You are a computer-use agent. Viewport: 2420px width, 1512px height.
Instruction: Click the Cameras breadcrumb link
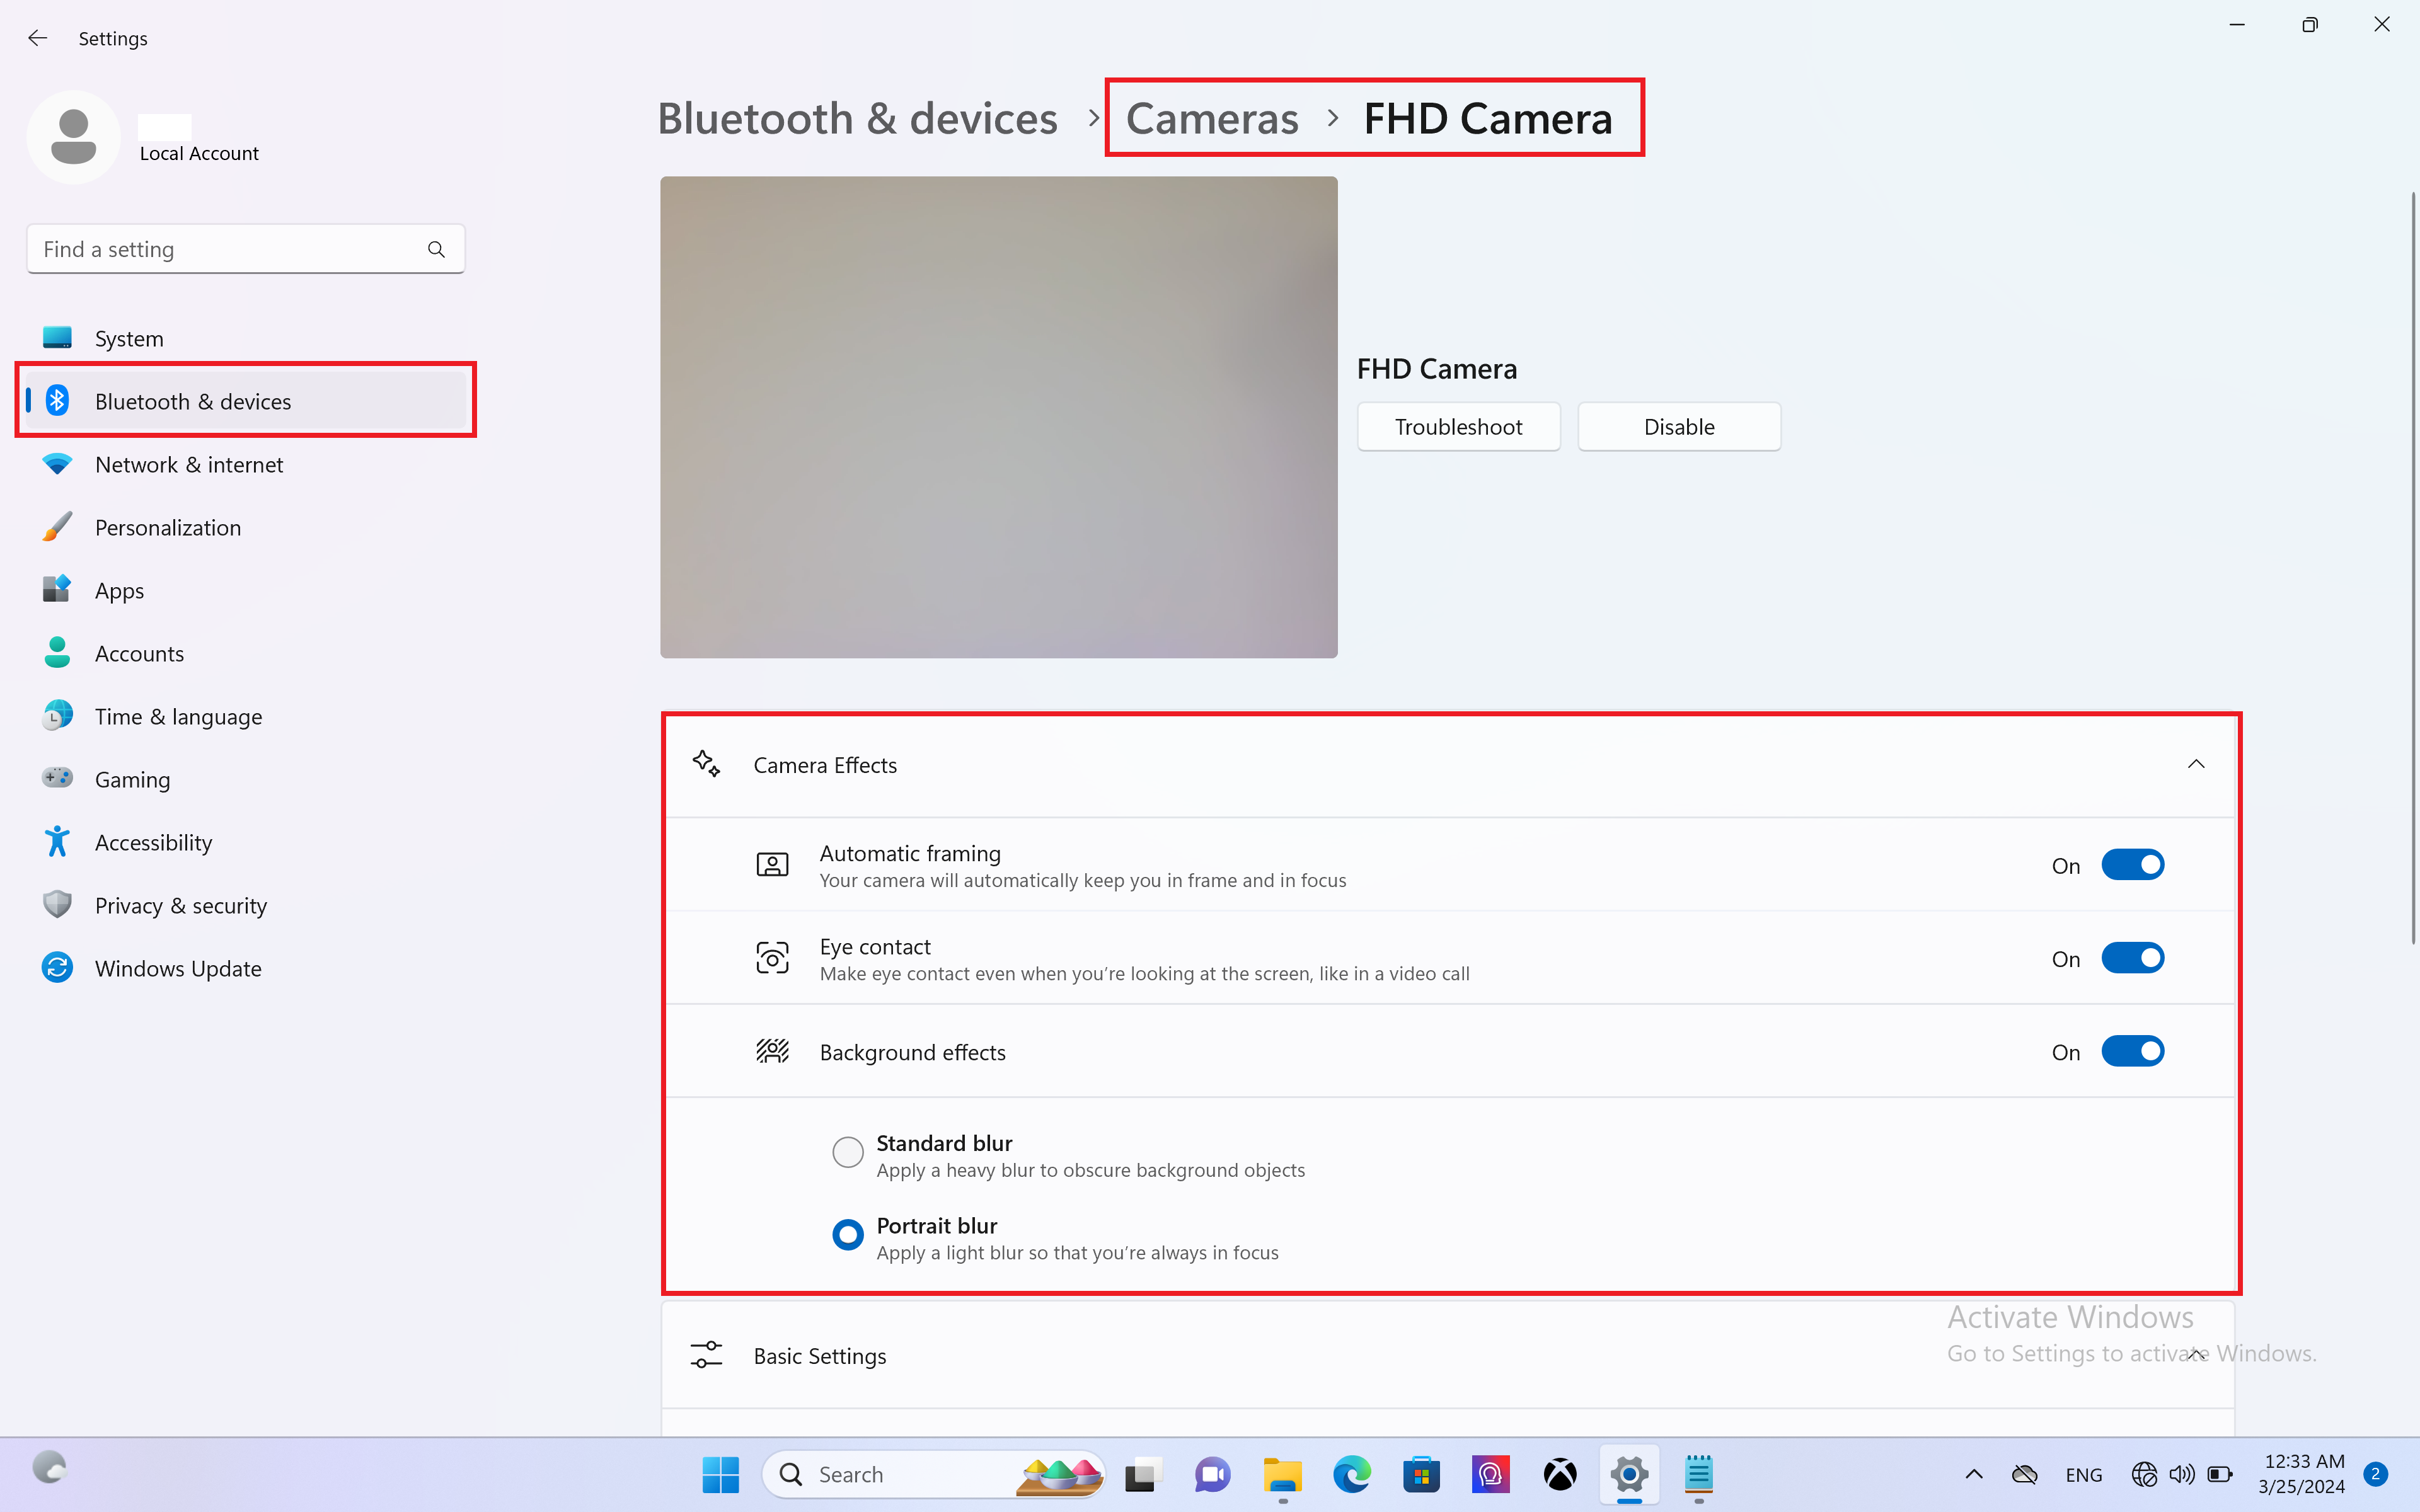[x=1212, y=119]
